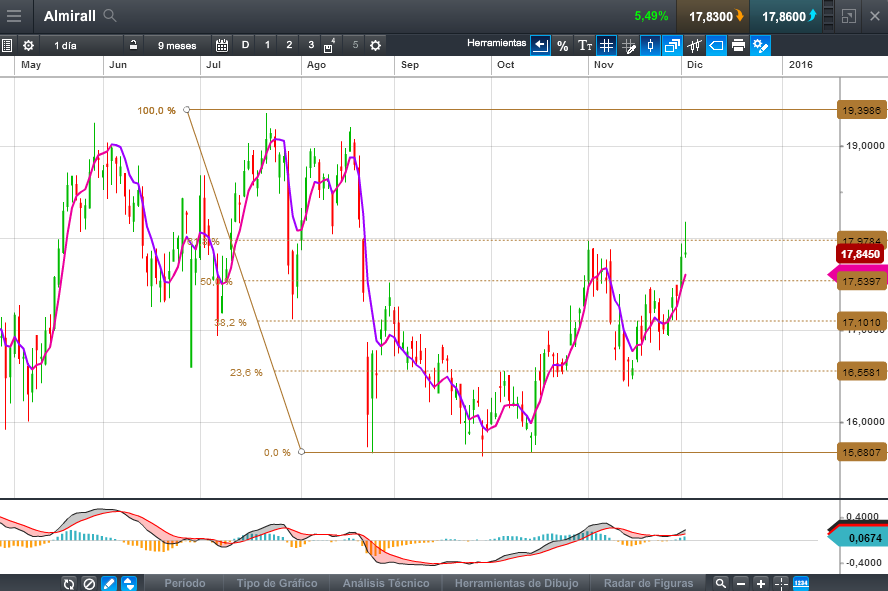Click the Fibonacci 100,0 % anchor handle

tap(187, 110)
